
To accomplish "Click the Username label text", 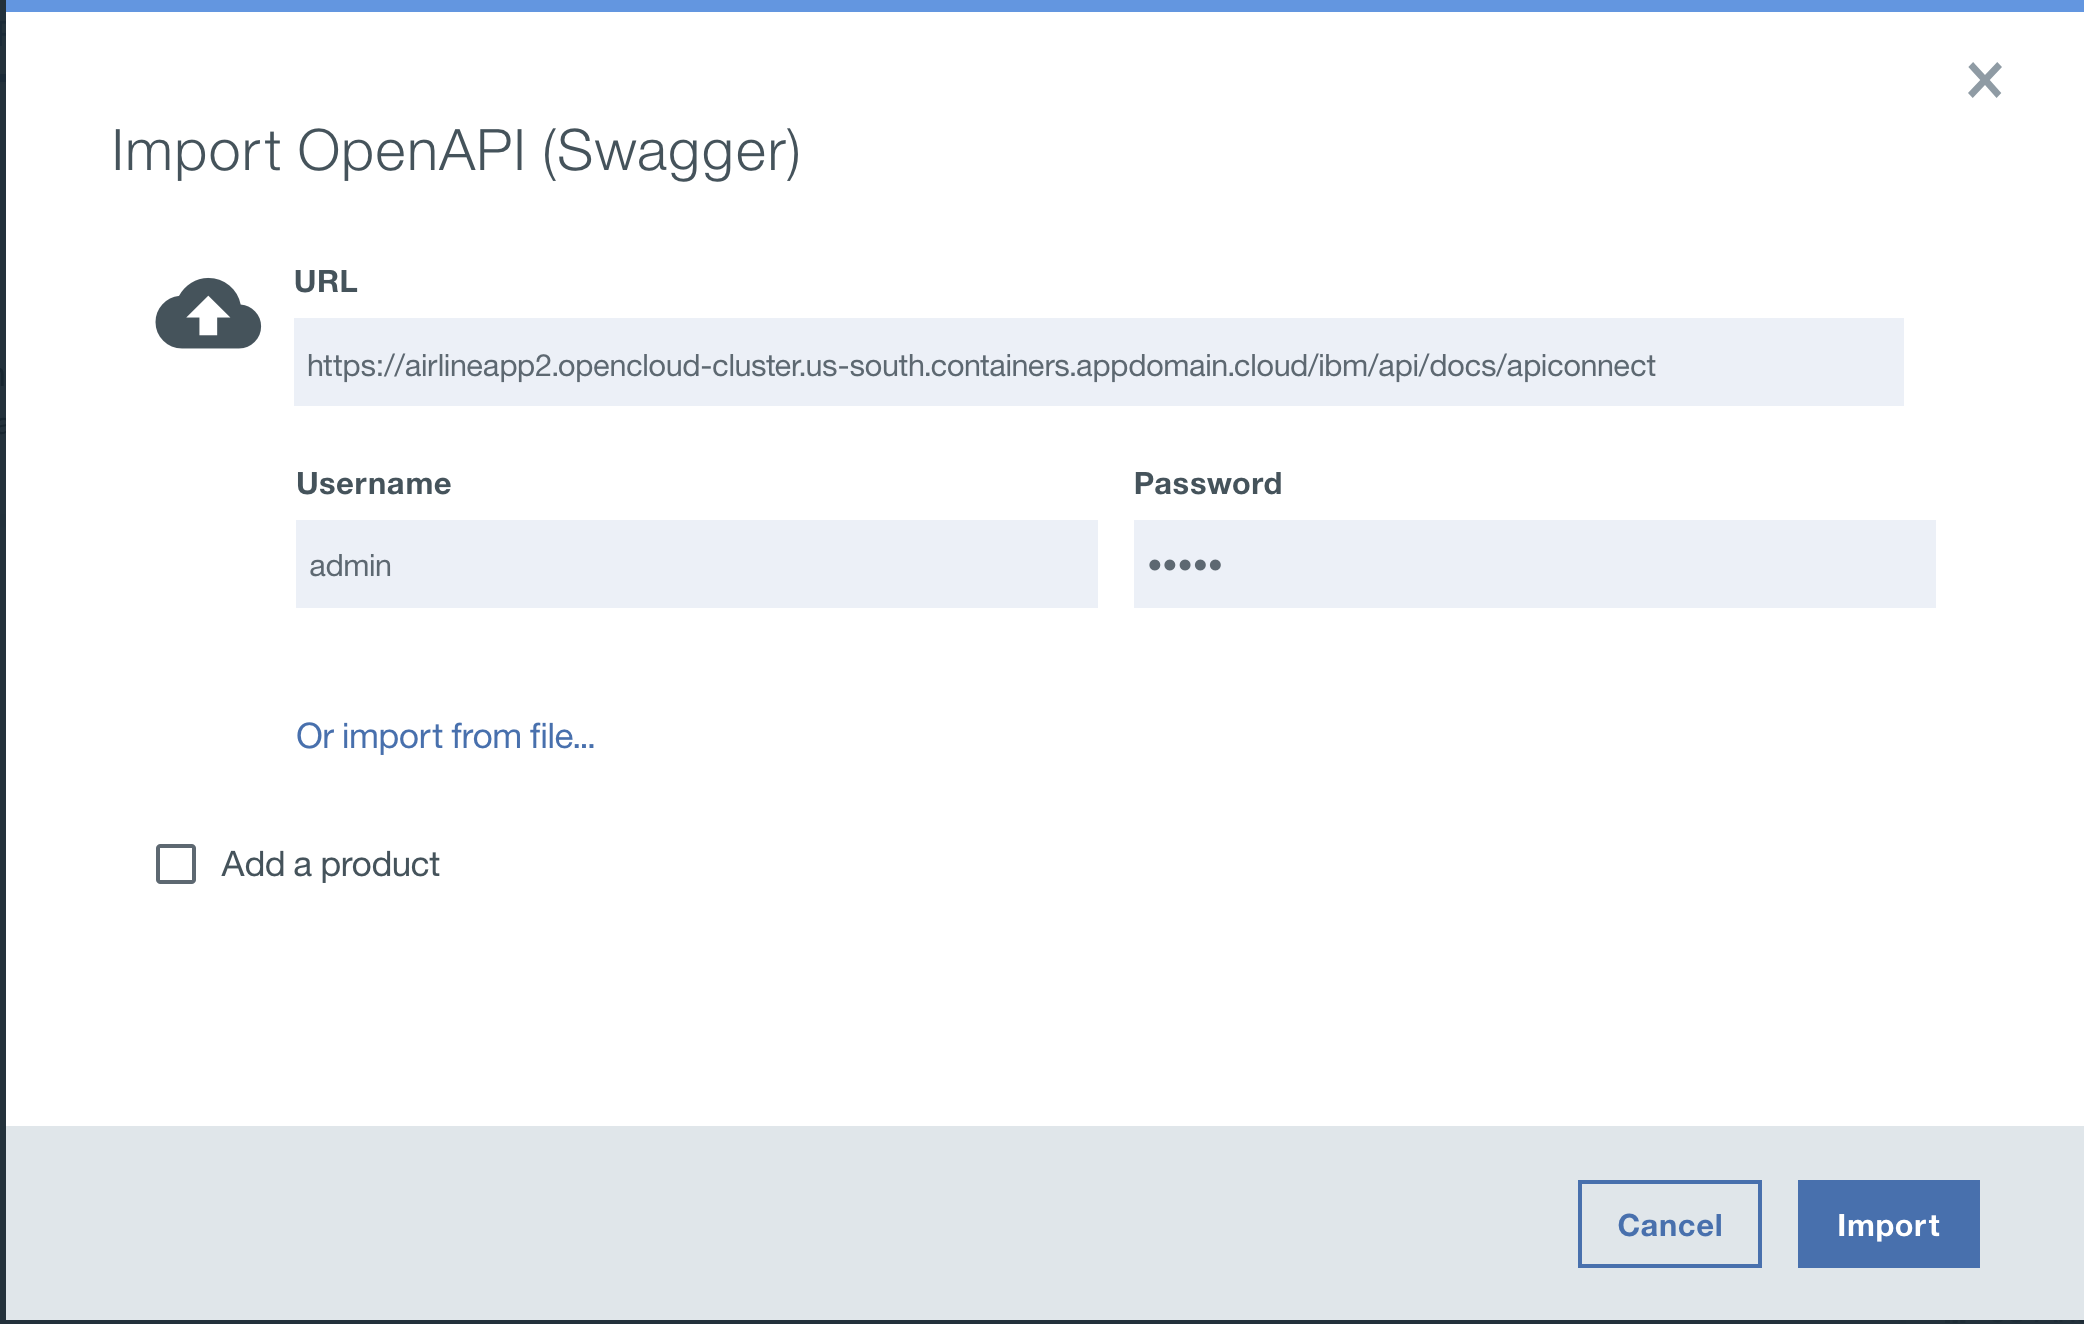I will coord(373,484).
